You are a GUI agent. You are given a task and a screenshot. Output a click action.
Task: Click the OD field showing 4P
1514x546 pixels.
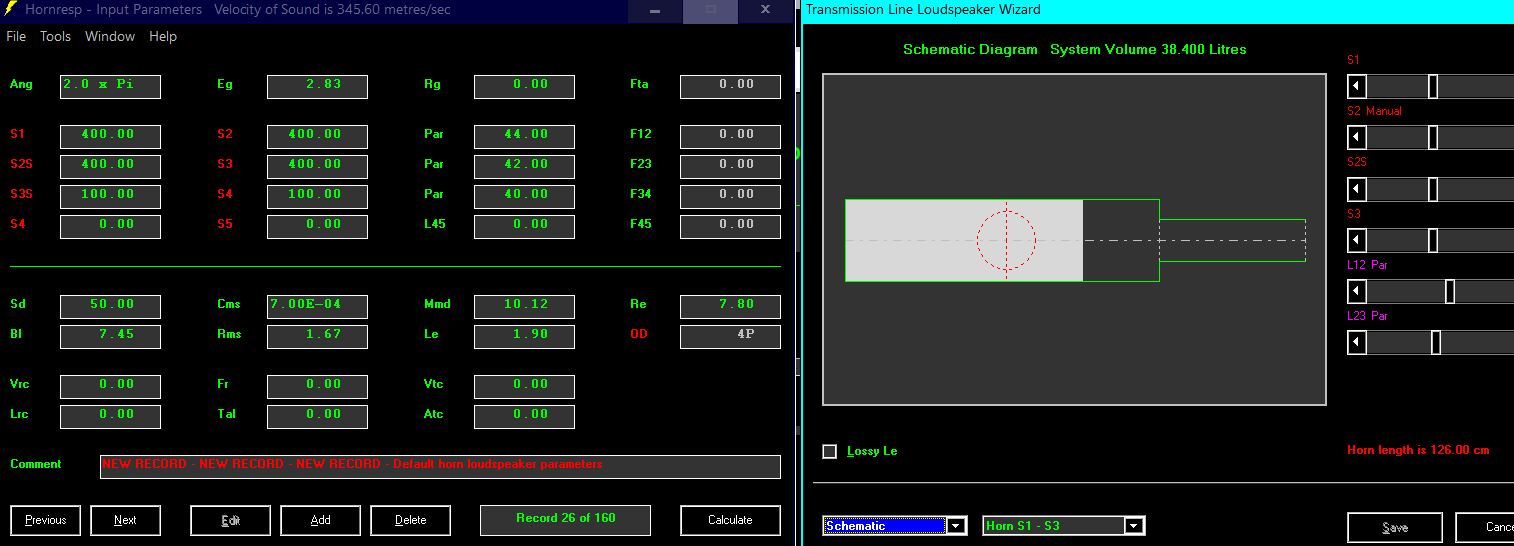click(x=730, y=336)
